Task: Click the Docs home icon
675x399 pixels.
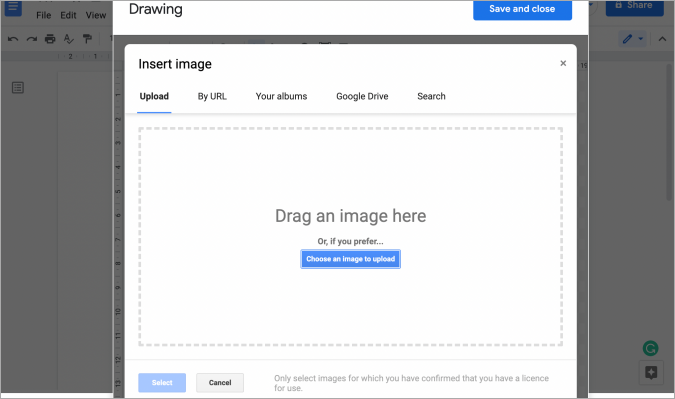Action: pos(13,8)
